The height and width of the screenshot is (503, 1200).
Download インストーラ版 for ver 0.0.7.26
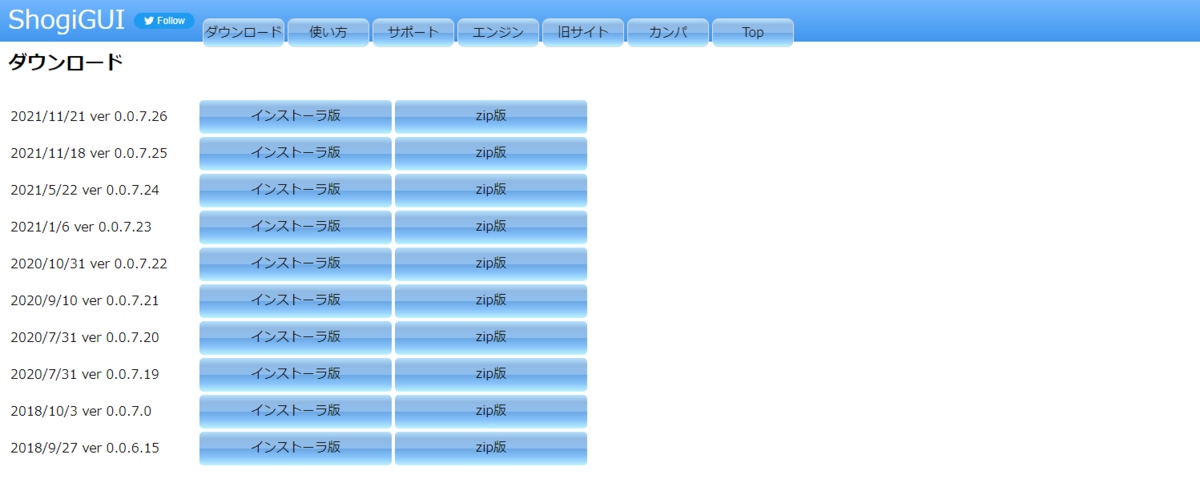[295, 116]
